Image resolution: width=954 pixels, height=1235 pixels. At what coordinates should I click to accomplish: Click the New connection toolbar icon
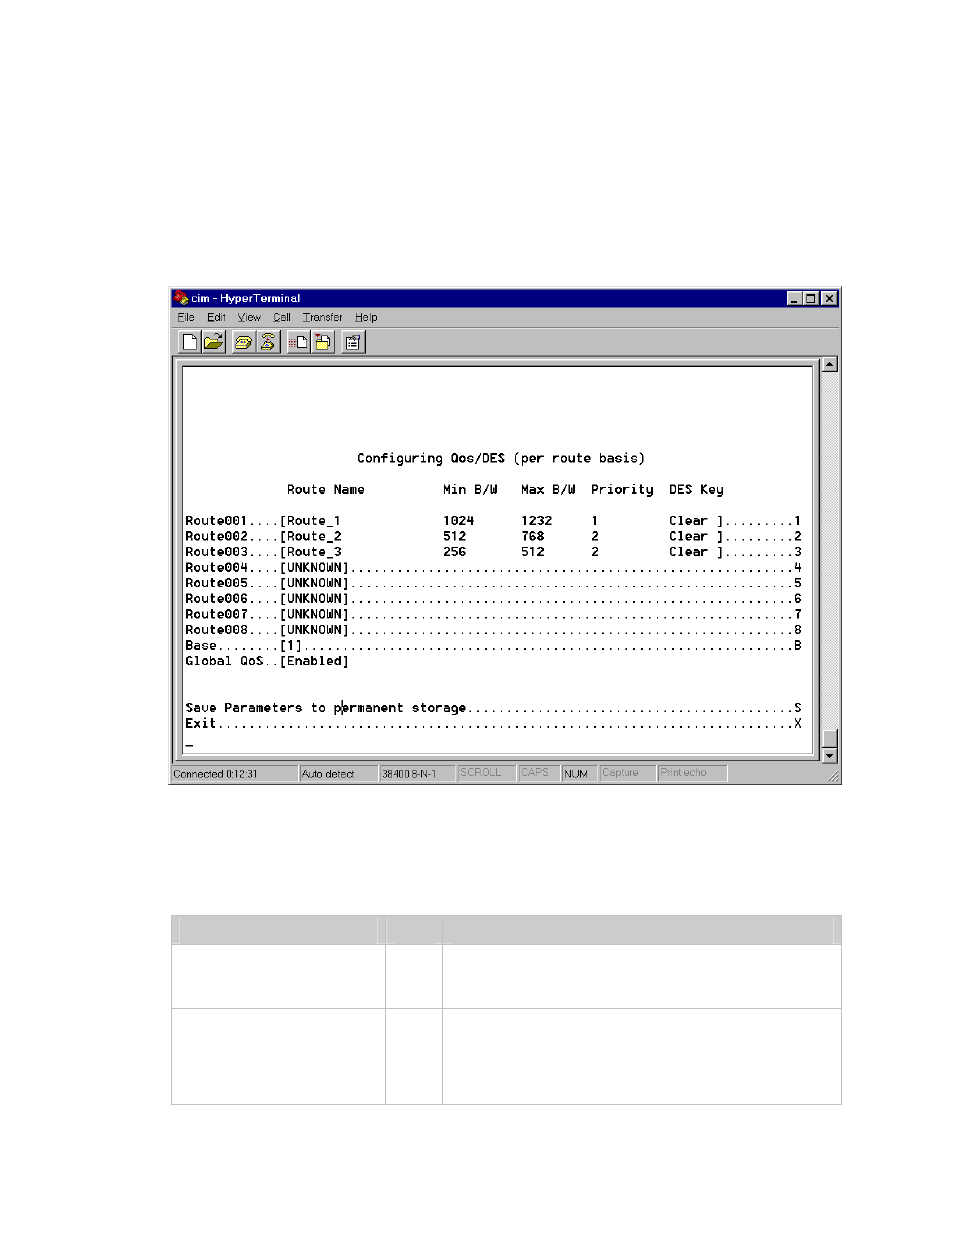tap(190, 342)
